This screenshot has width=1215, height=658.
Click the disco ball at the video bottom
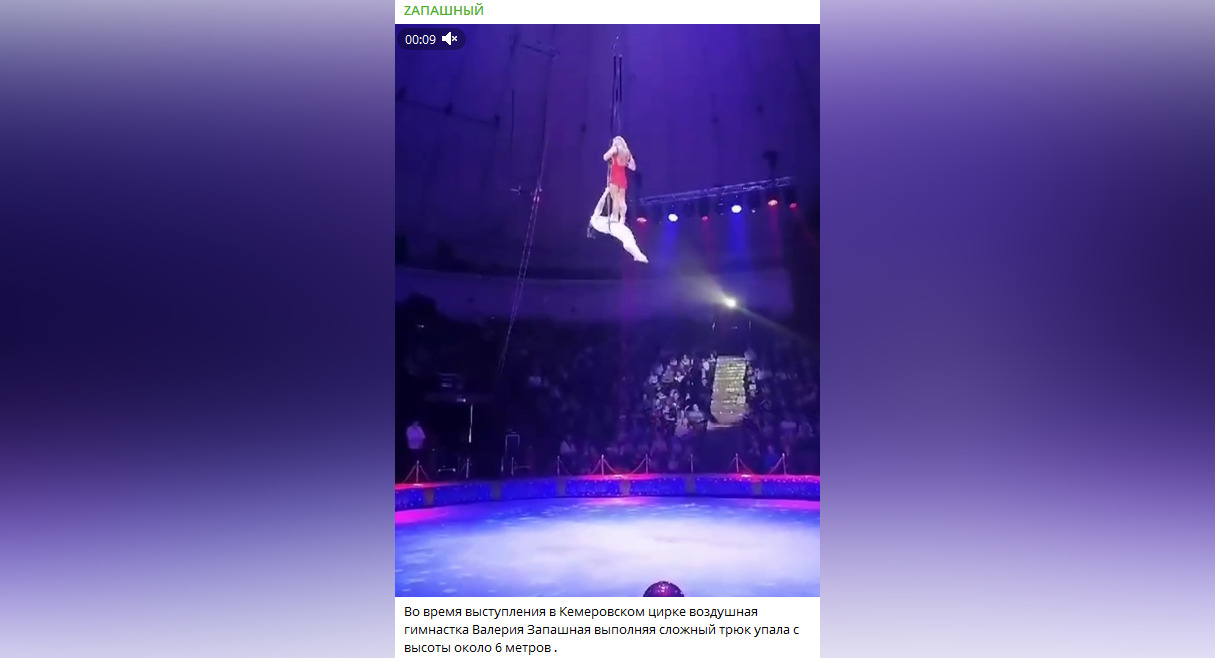[662, 589]
